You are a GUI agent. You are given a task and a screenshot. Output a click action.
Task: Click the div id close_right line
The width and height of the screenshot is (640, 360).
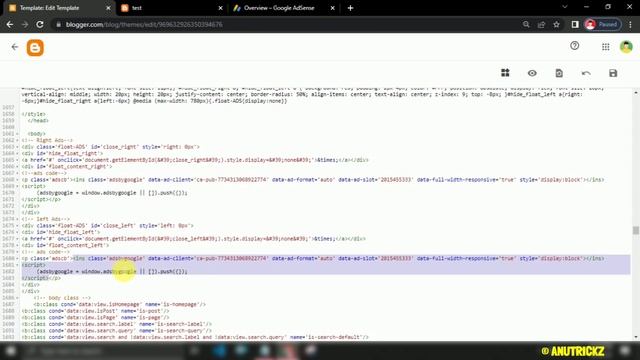tap(110, 147)
